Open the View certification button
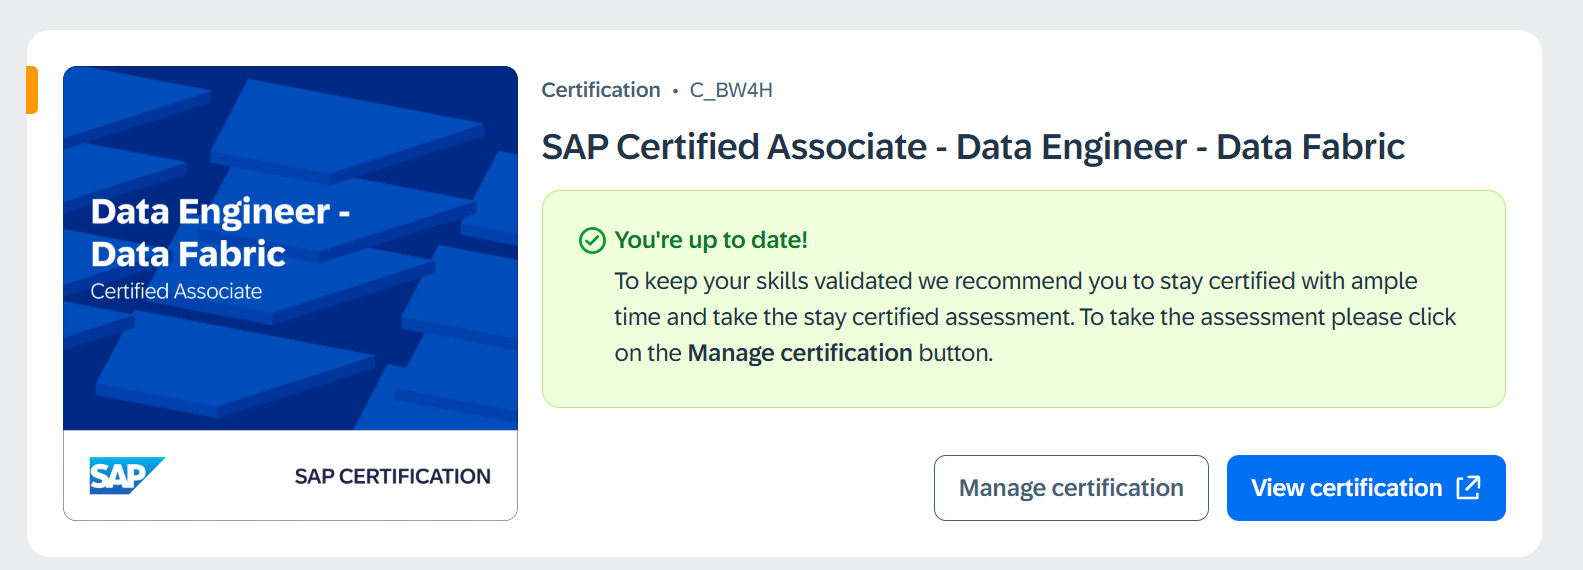 [x=1366, y=488]
